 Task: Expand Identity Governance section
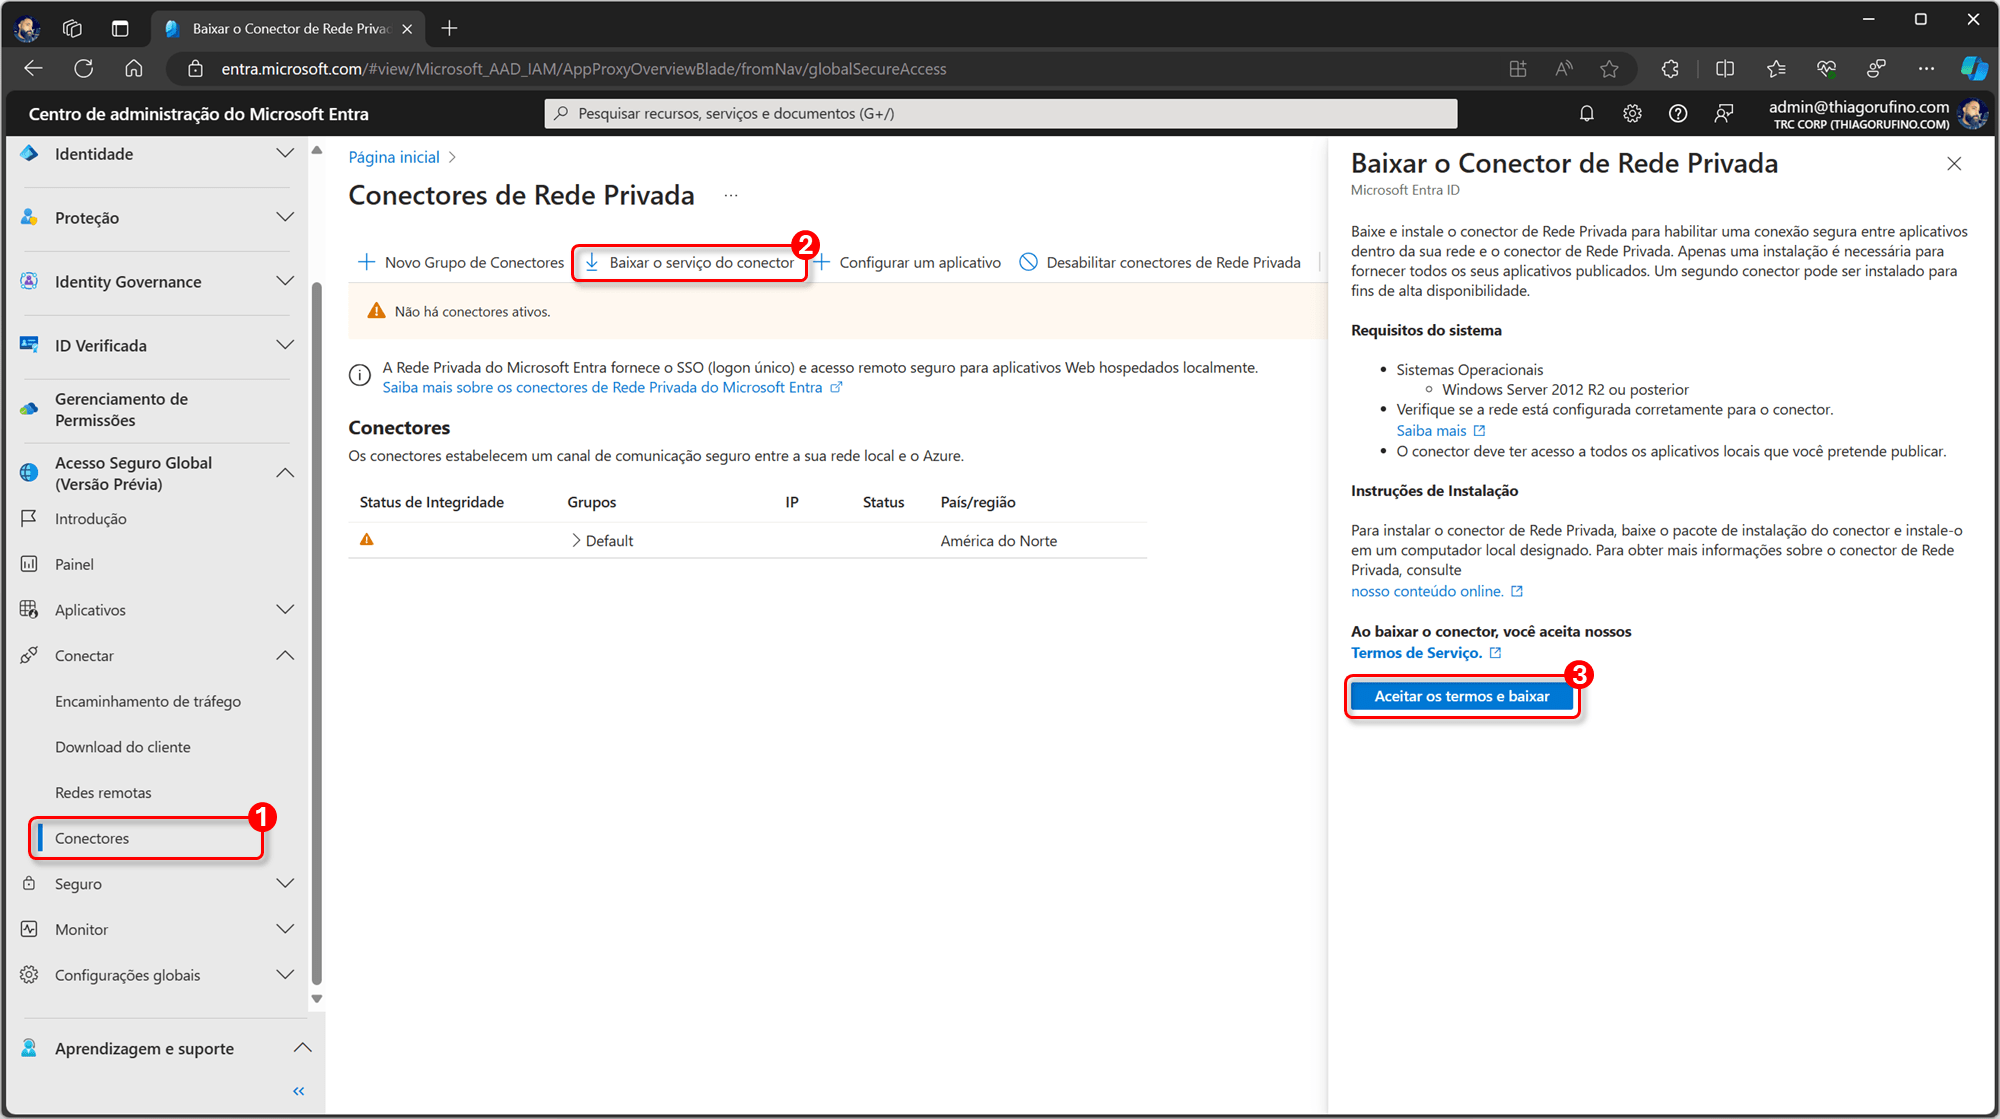coord(285,281)
